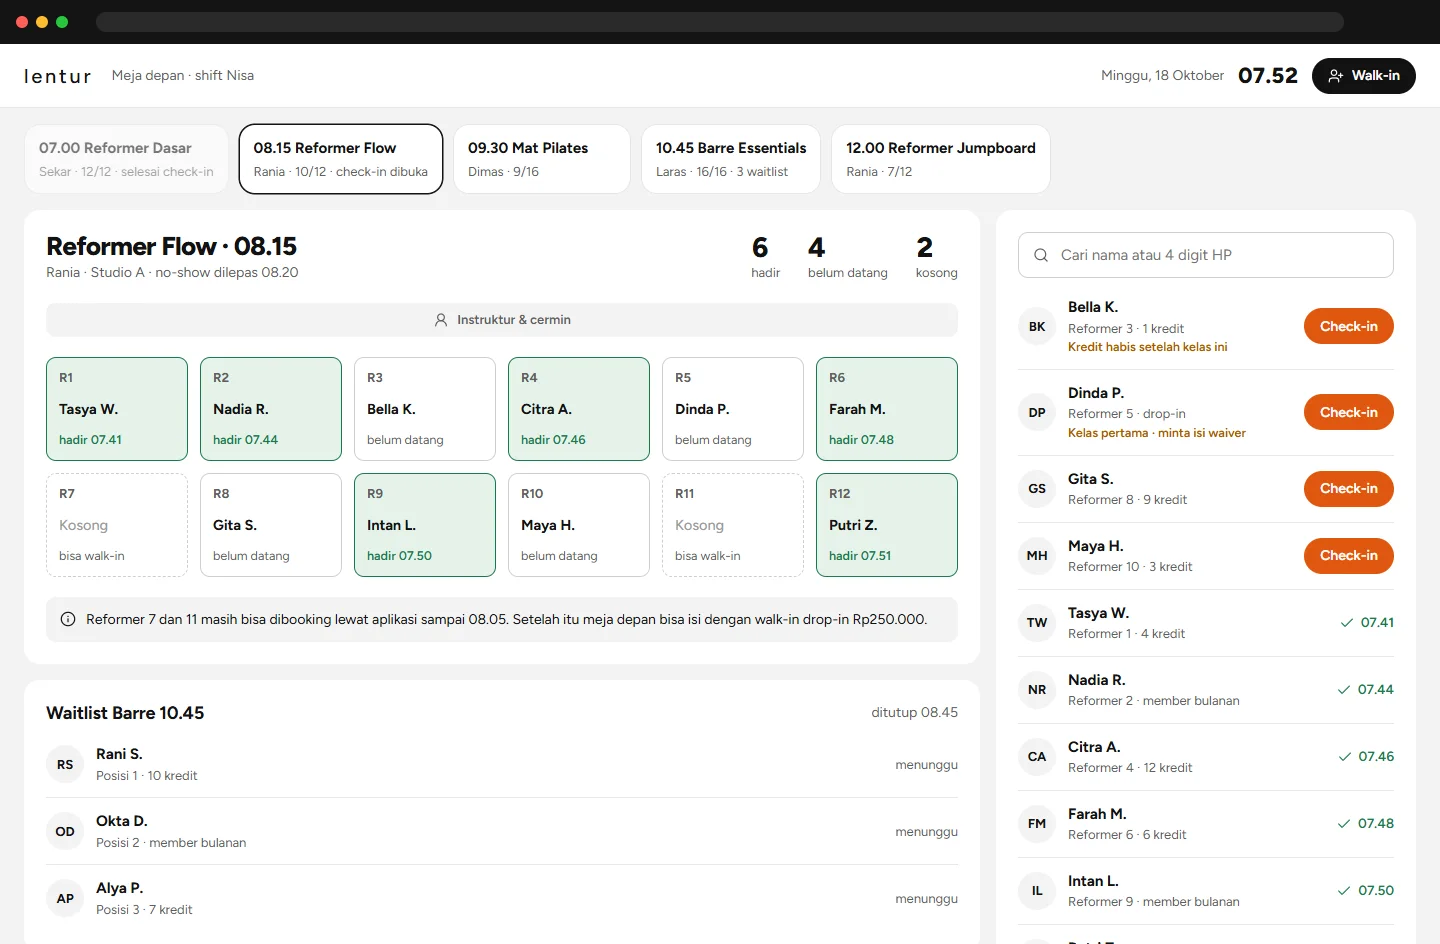This screenshot has width=1440, height=944.
Task: Click the '4 belum datang' counter
Action: click(848, 257)
